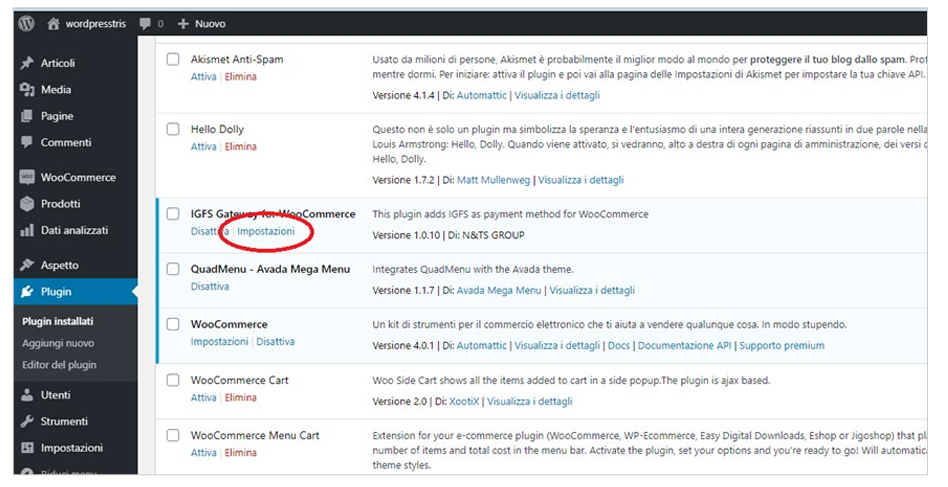The image size is (948, 487).
Task: Open the Strumenti menu
Action: (64, 422)
